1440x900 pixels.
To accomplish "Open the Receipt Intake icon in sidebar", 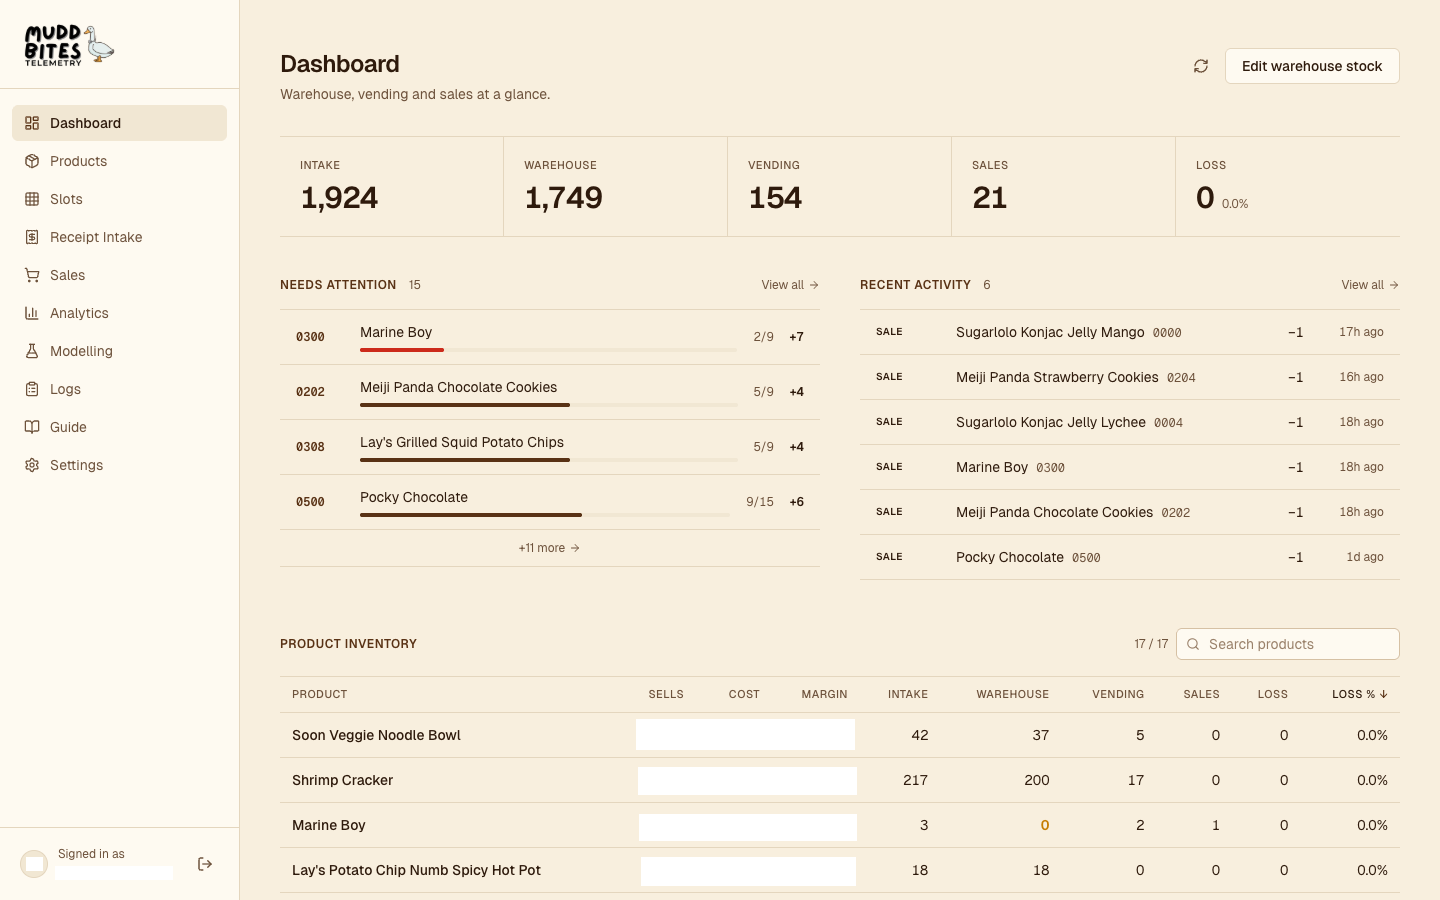I will [33, 237].
